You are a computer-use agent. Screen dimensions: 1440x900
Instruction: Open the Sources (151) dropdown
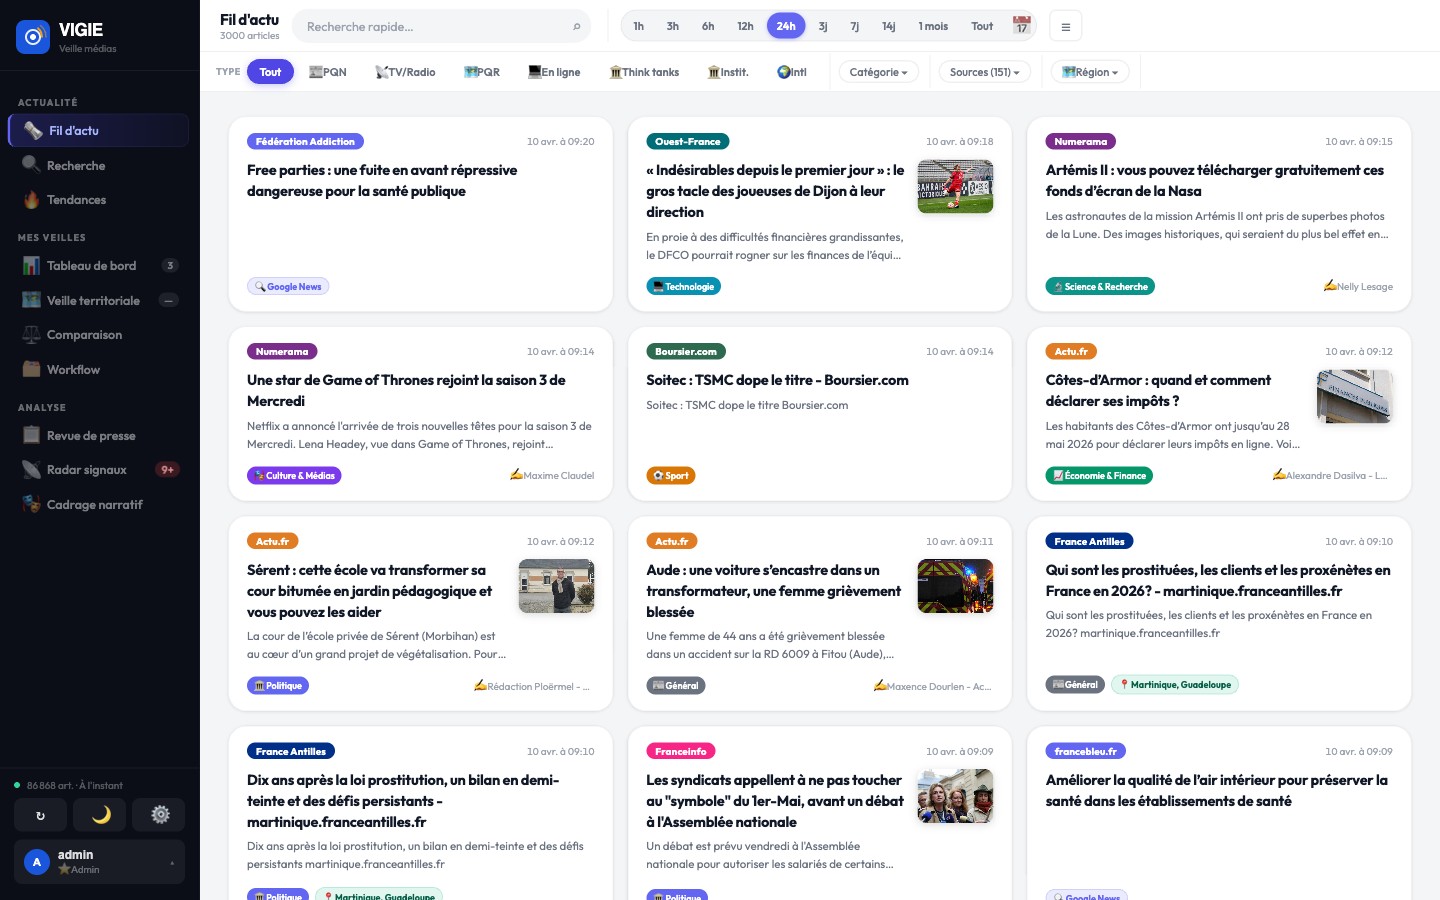[x=985, y=72]
